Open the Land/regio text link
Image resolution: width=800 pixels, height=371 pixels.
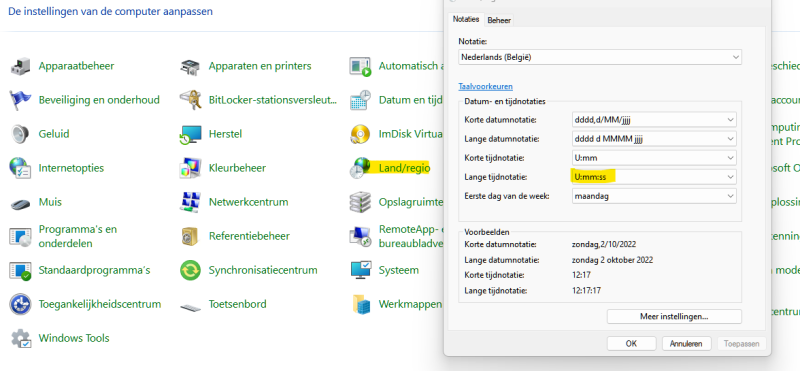[x=405, y=168]
